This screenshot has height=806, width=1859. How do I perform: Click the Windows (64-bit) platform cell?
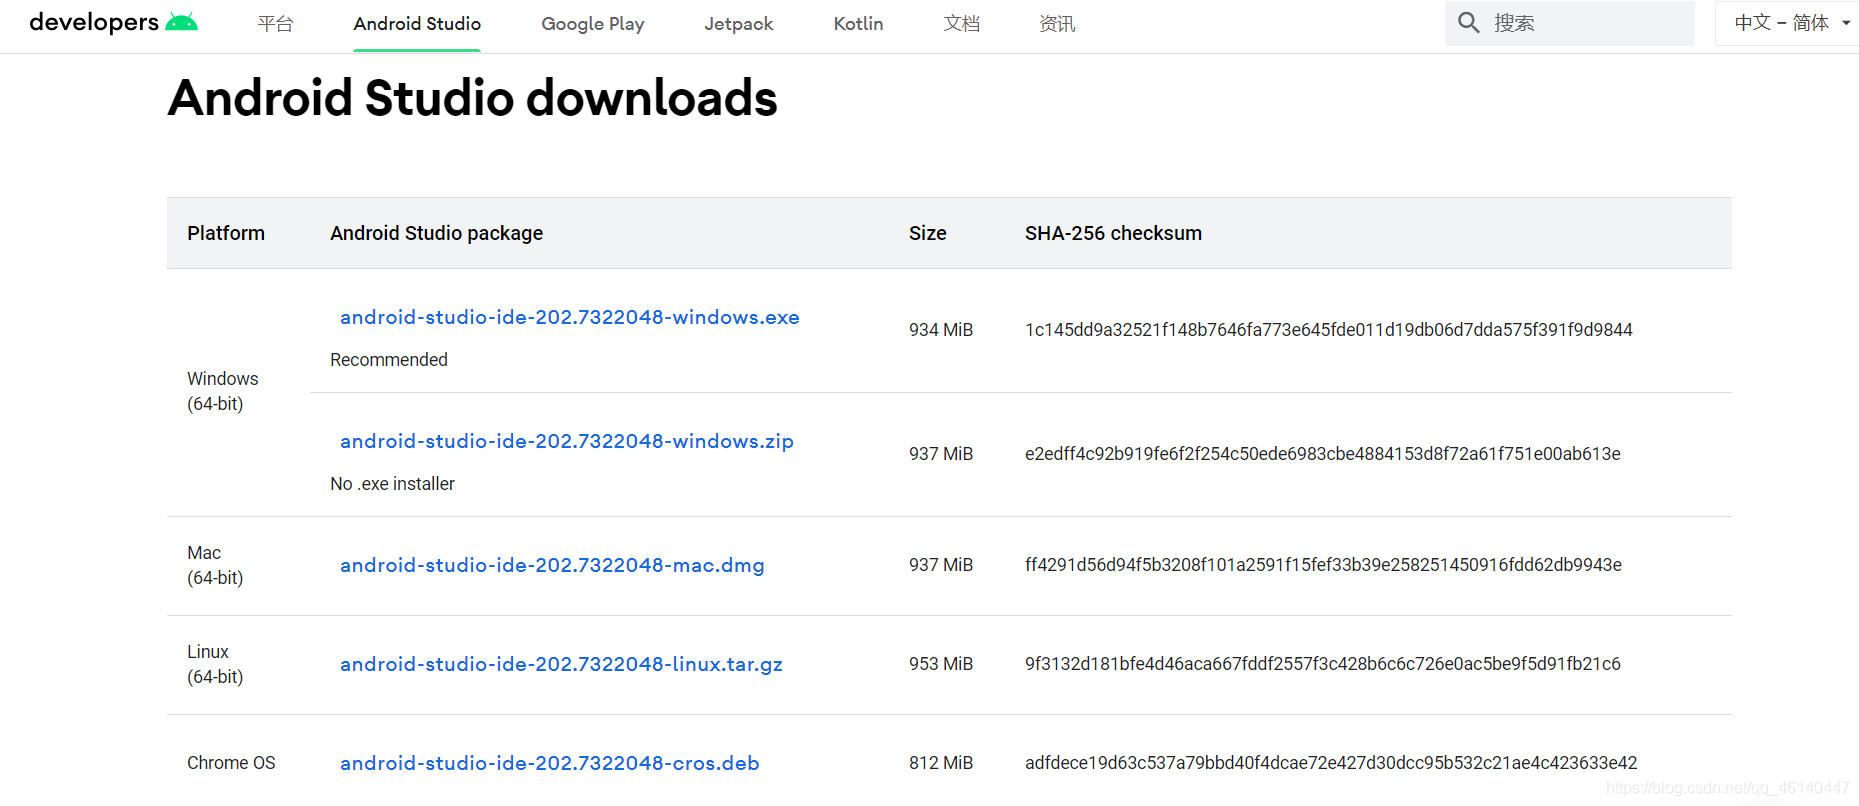[x=223, y=391]
